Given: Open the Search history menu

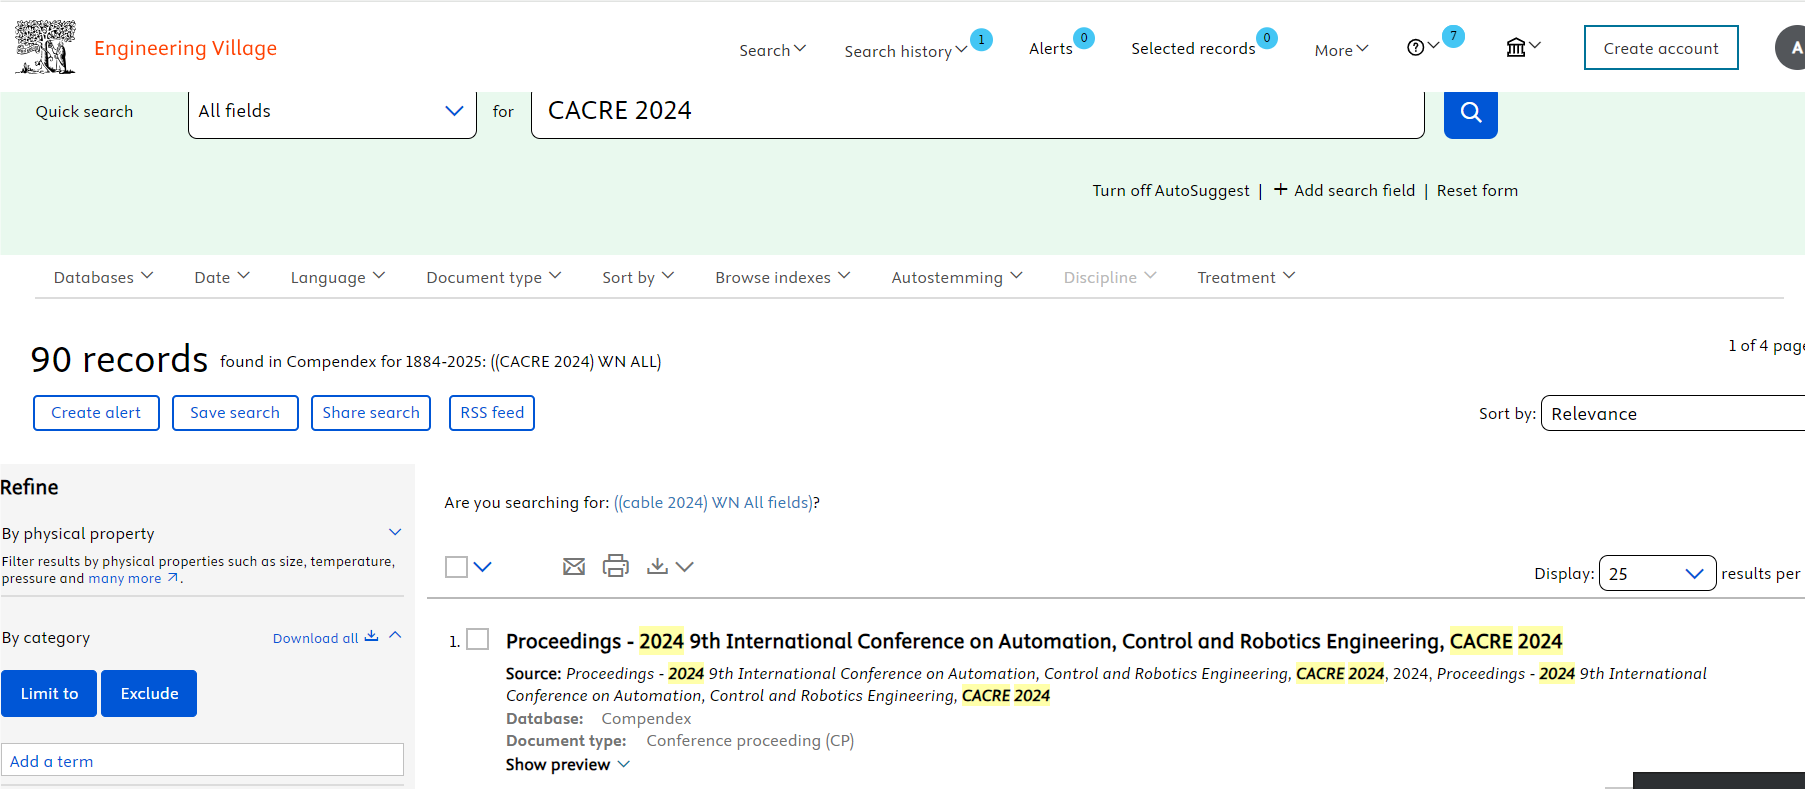Looking at the screenshot, I should [905, 51].
